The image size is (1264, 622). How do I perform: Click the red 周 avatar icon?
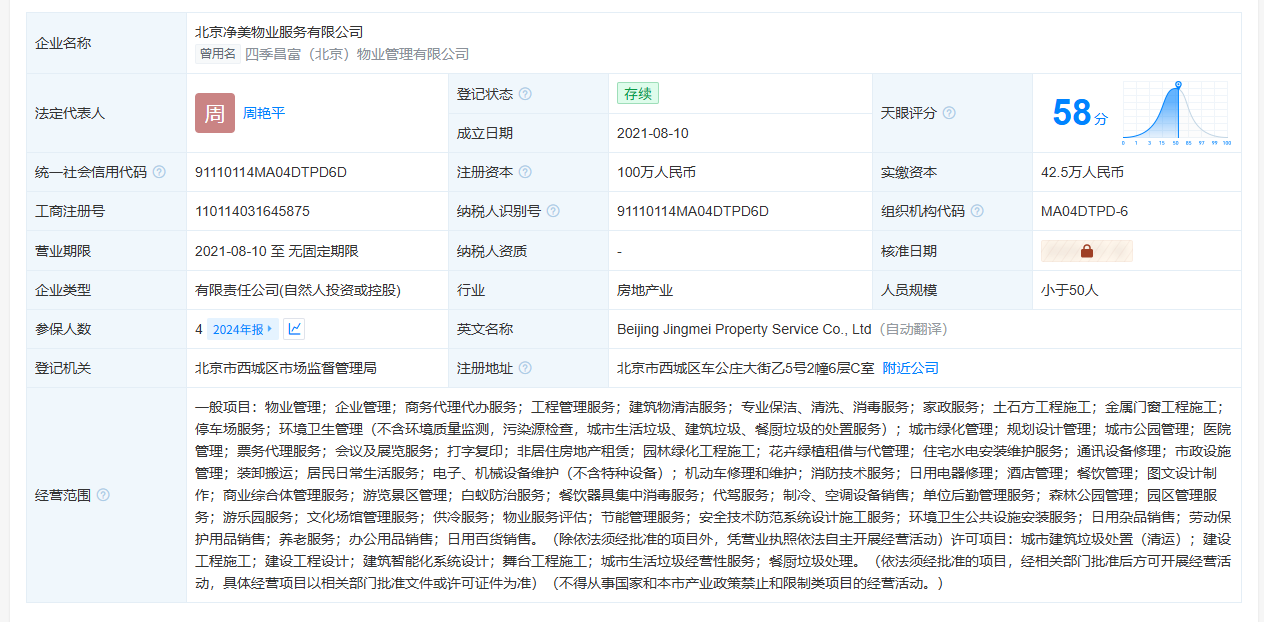215,113
